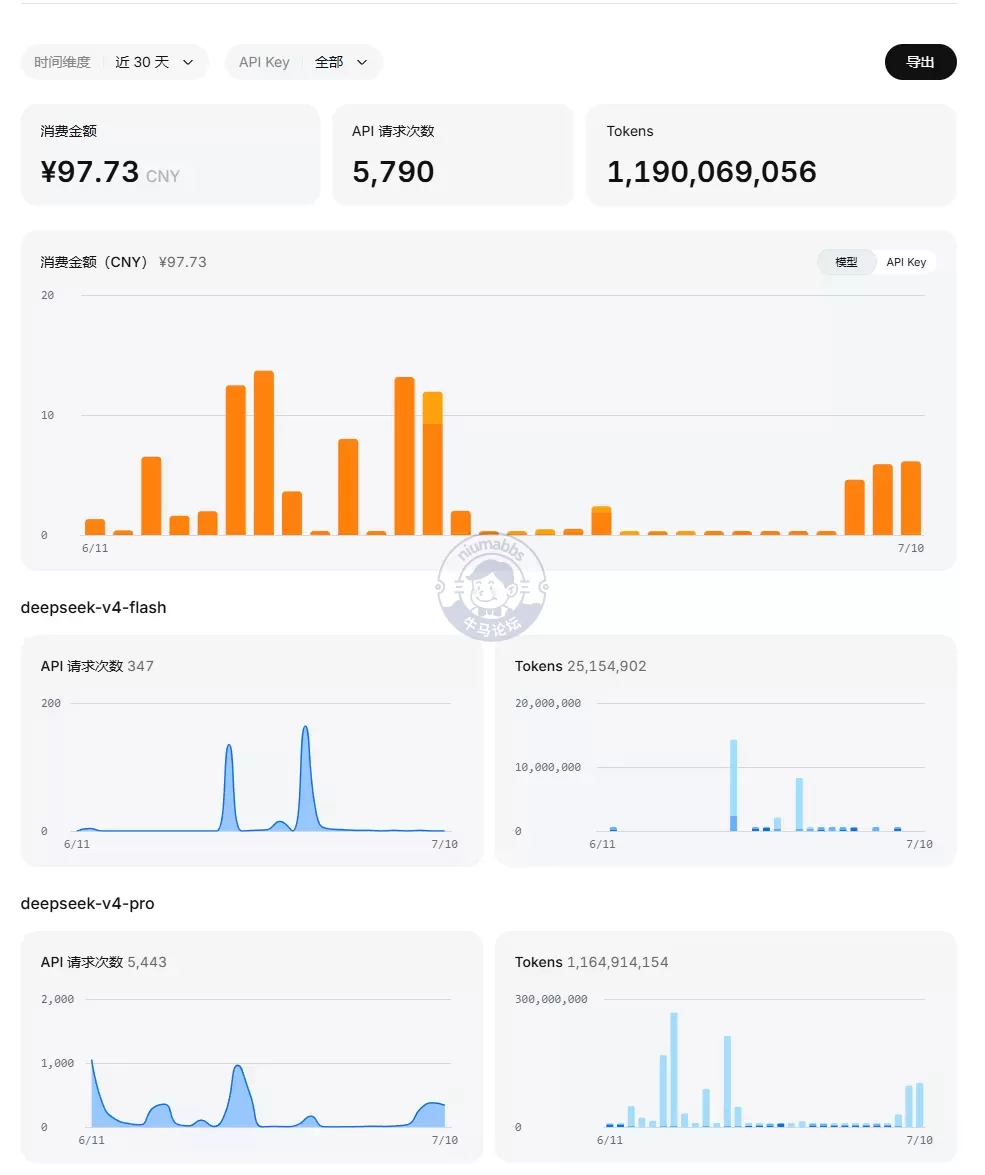Click the chevron next to 全部

[362, 62]
